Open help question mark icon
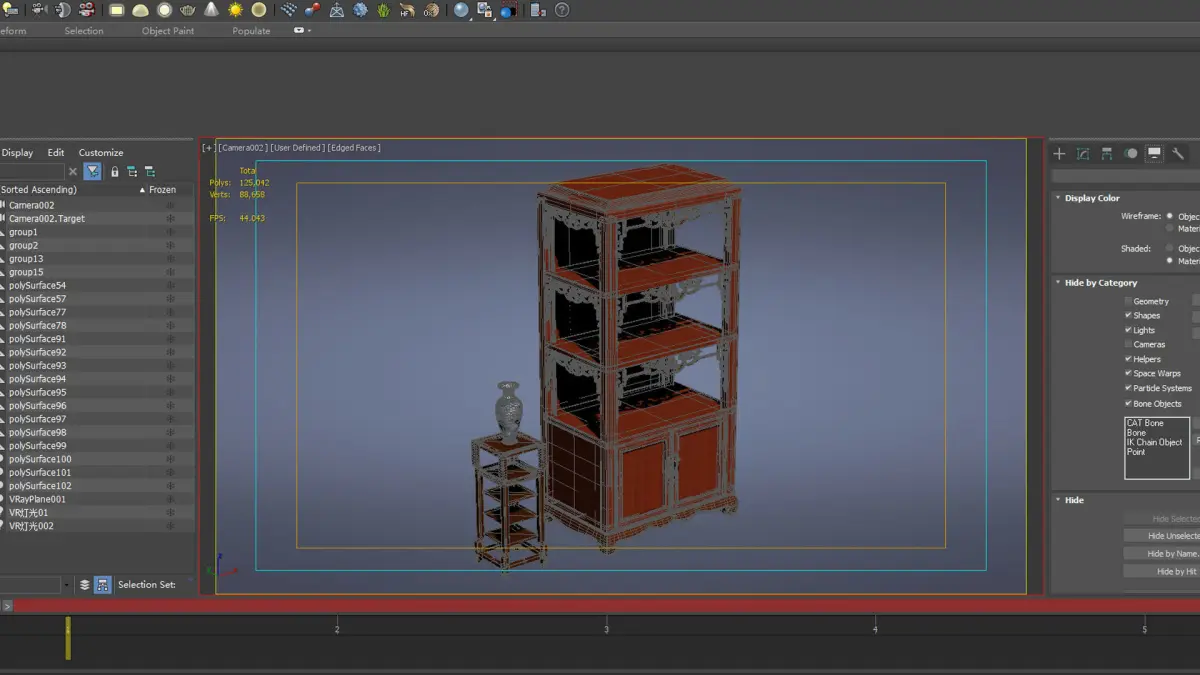Viewport: 1200px width, 675px height. coord(562,10)
